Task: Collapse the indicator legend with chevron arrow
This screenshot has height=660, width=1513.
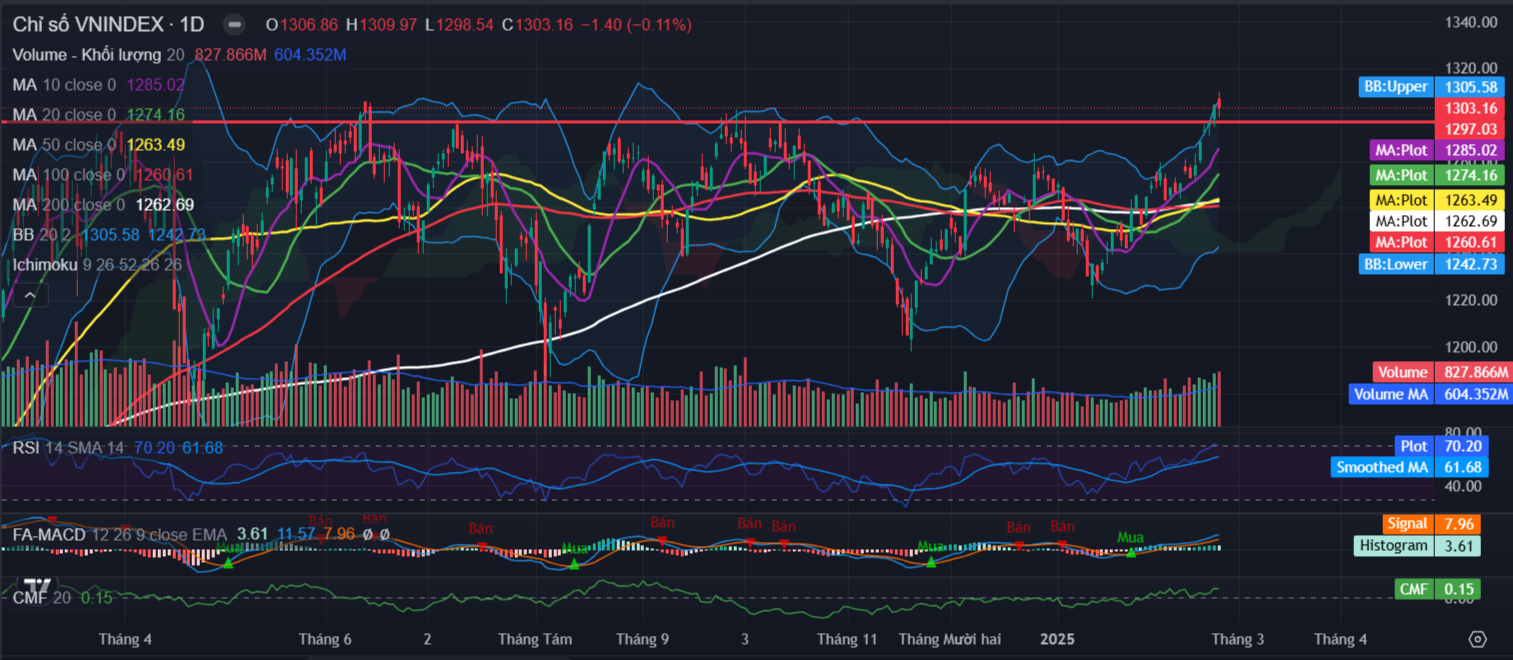Action: [29, 295]
